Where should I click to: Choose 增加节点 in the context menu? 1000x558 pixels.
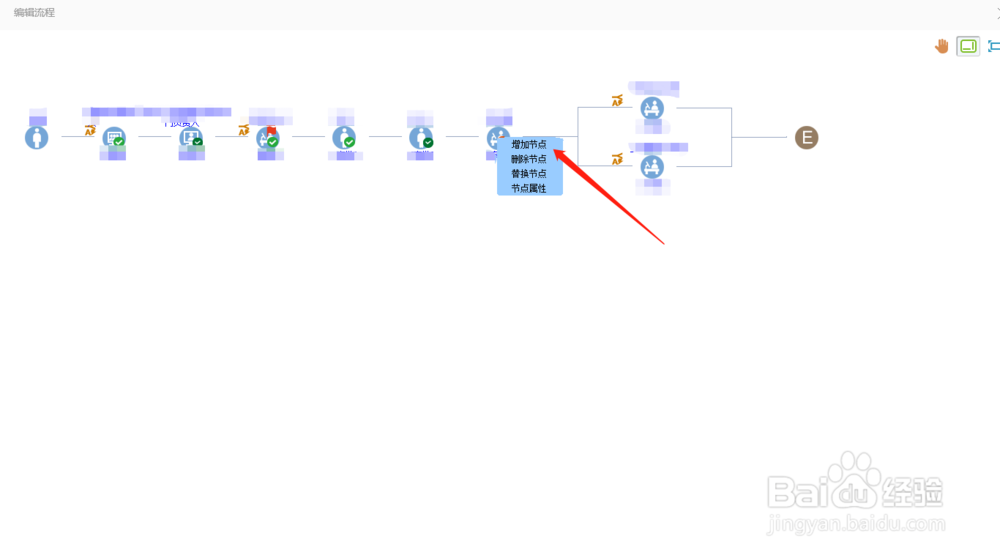click(529, 145)
